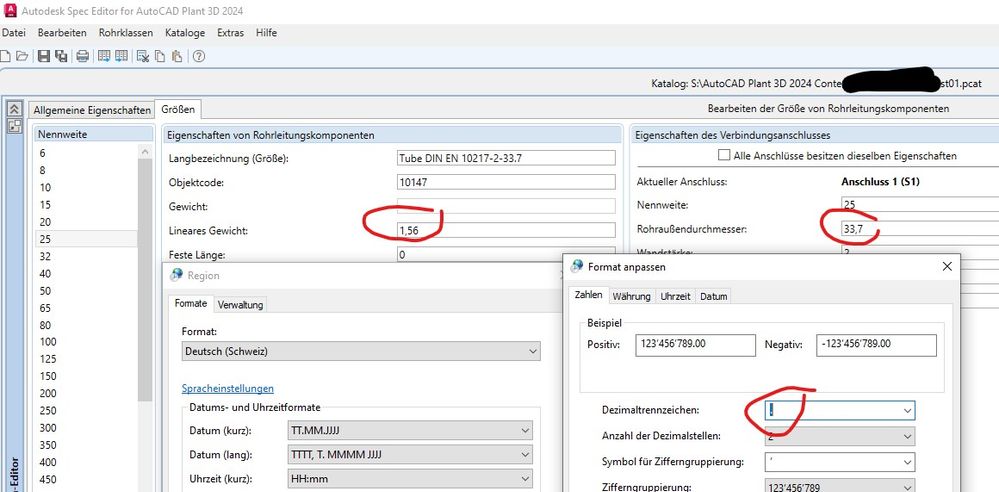The image size is (999, 492).
Task: Expand the Datum (kurz) dropdown
Action: click(411, 431)
